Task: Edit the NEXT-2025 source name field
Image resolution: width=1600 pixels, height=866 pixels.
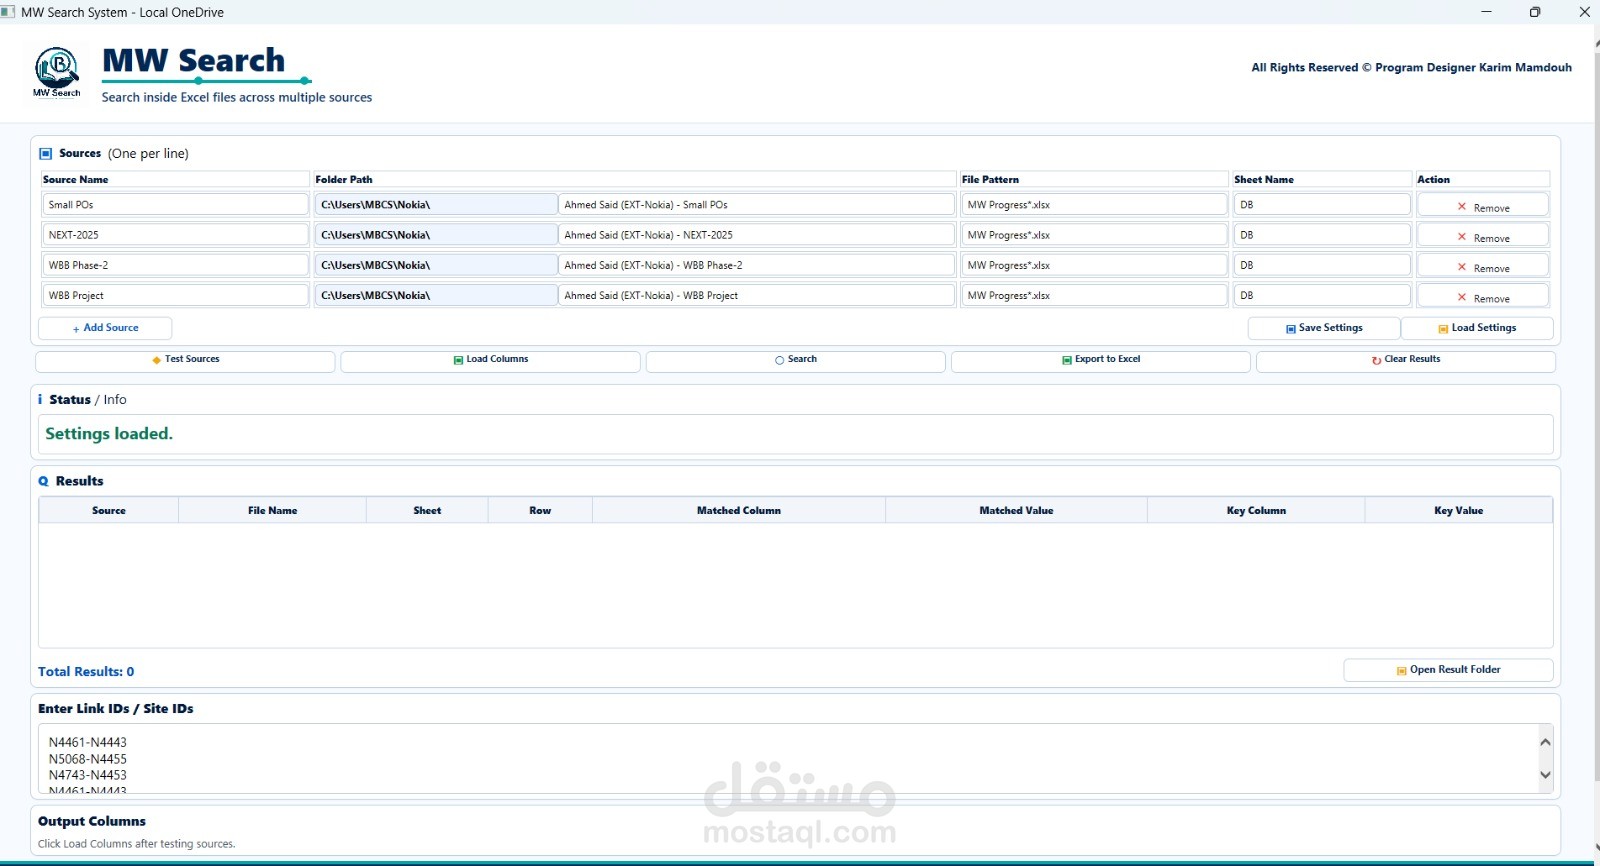Action: tap(175, 235)
